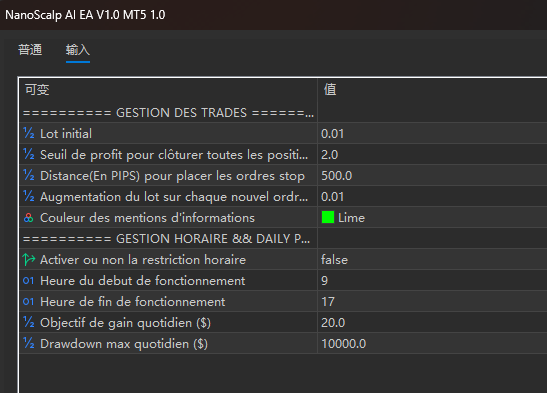
Task: Select the 输入 tab
Action: tap(78, 50)
